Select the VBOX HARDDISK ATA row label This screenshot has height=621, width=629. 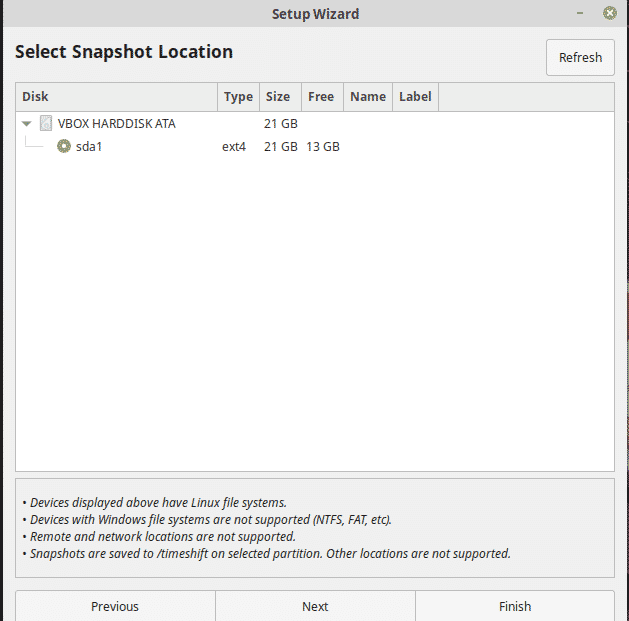116,124
